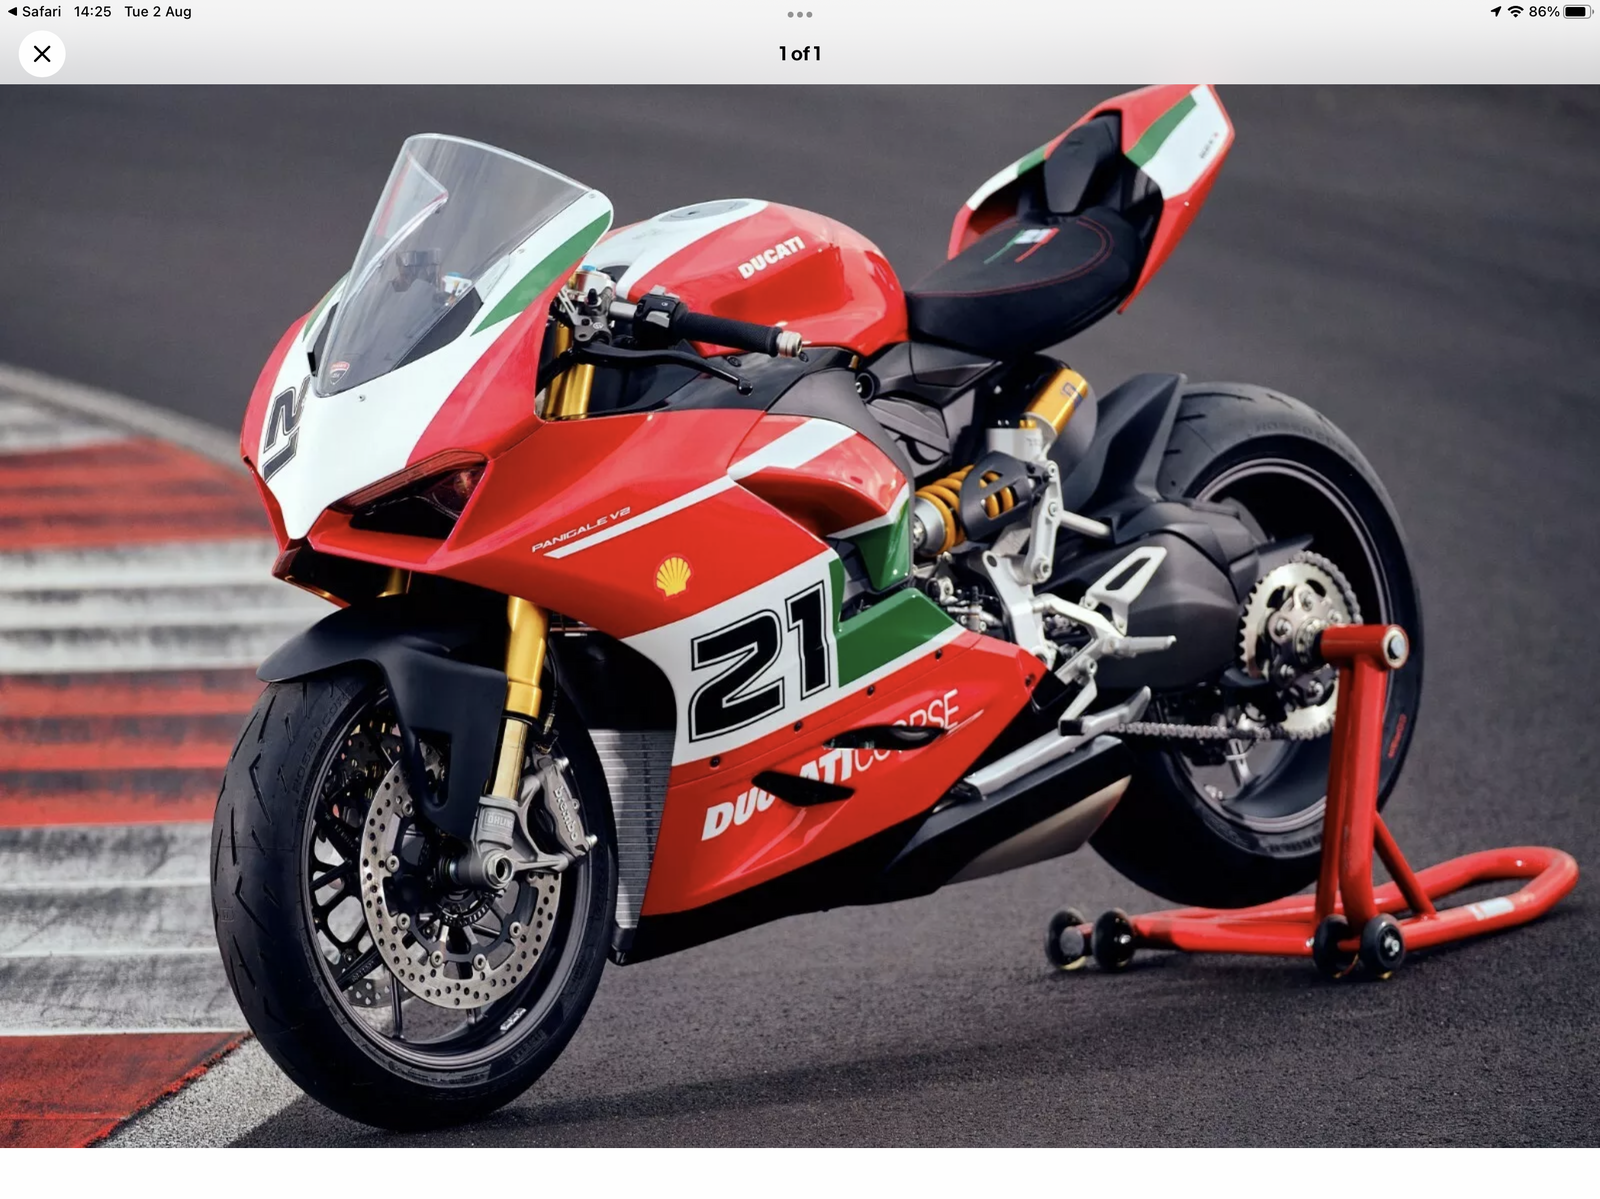The width and height of the screenshot is (1600, 1199).
Task: Tap the Ducati motorcycle photo
Action: (x=800, y=615)
